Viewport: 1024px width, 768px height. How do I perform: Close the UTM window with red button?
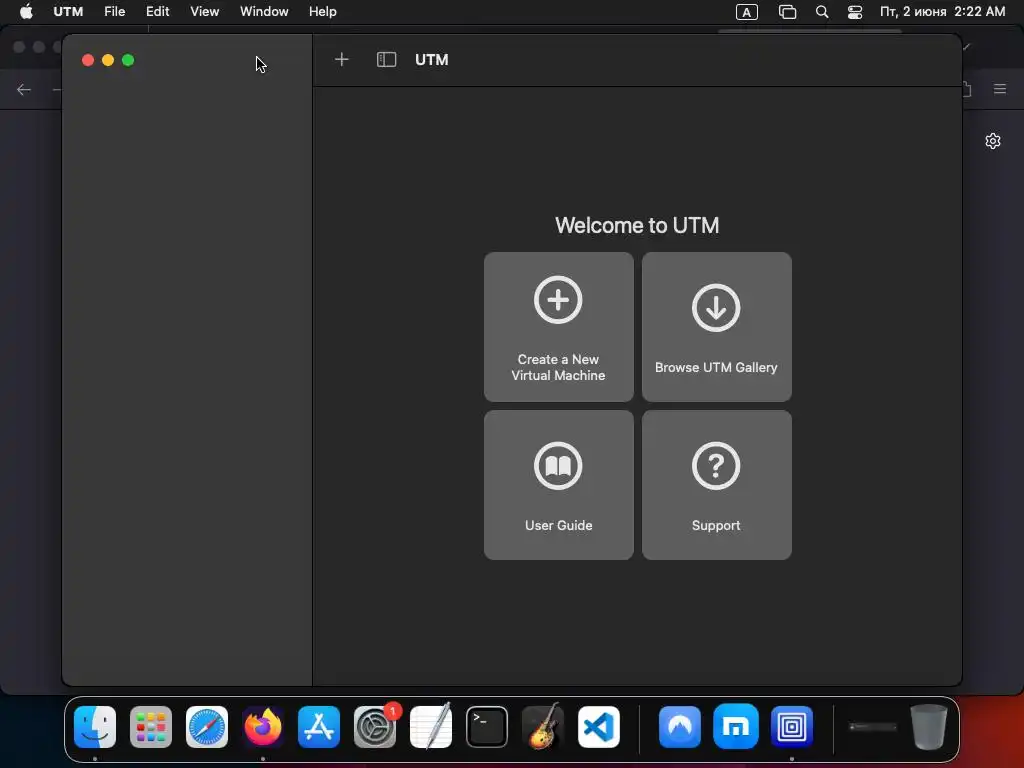pyautogui.click(x=88, y=60)
